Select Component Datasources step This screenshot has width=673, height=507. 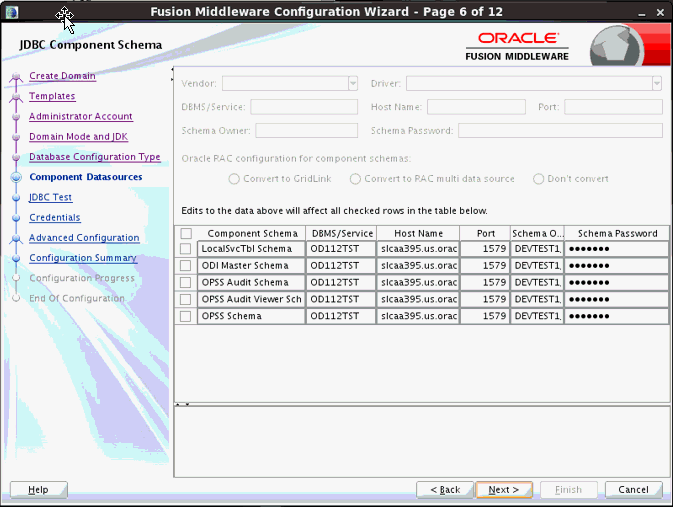coord(86,177)
